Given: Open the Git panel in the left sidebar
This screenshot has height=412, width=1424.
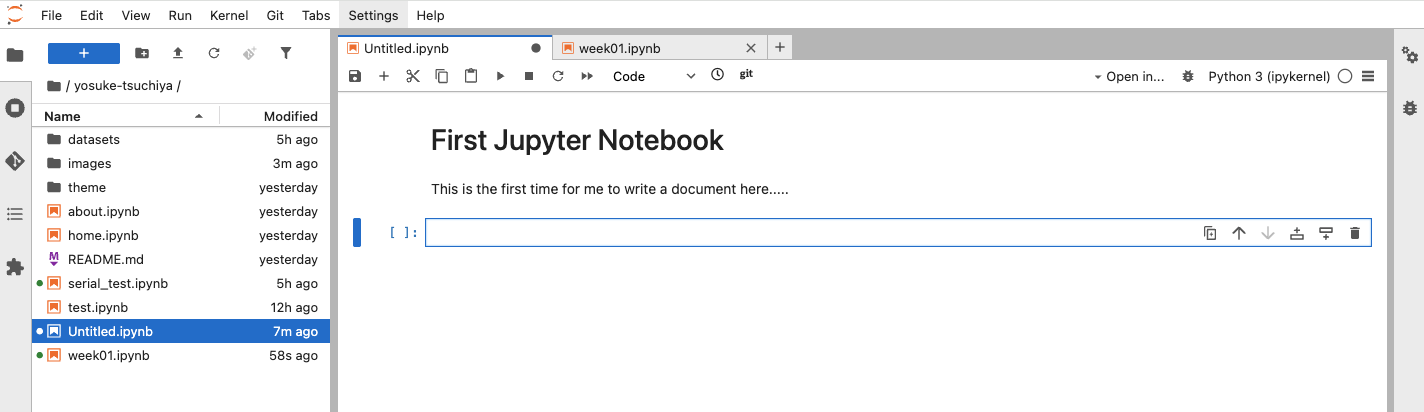Looking at the screenshot, I should click(15, 160).
